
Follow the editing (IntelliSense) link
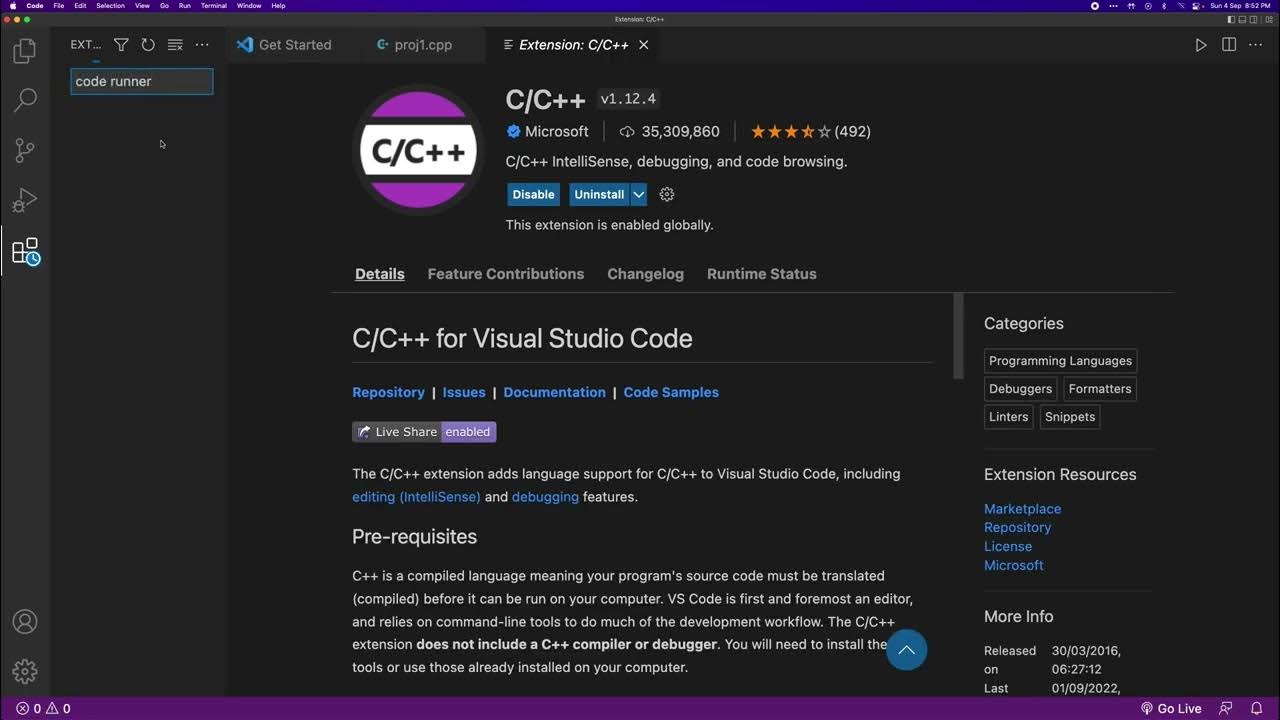point(416,497)
